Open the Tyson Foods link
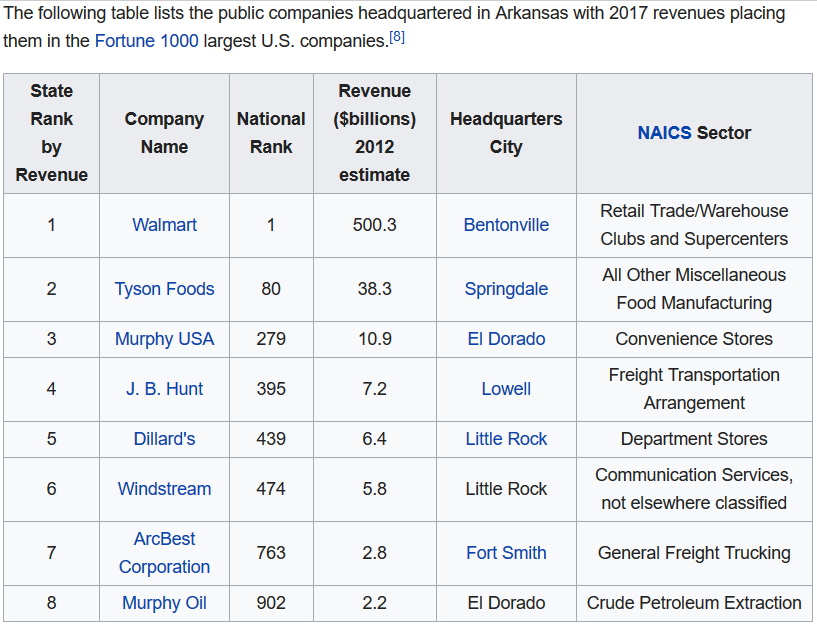This screenshot has width=817, height=627. (164, 289)
